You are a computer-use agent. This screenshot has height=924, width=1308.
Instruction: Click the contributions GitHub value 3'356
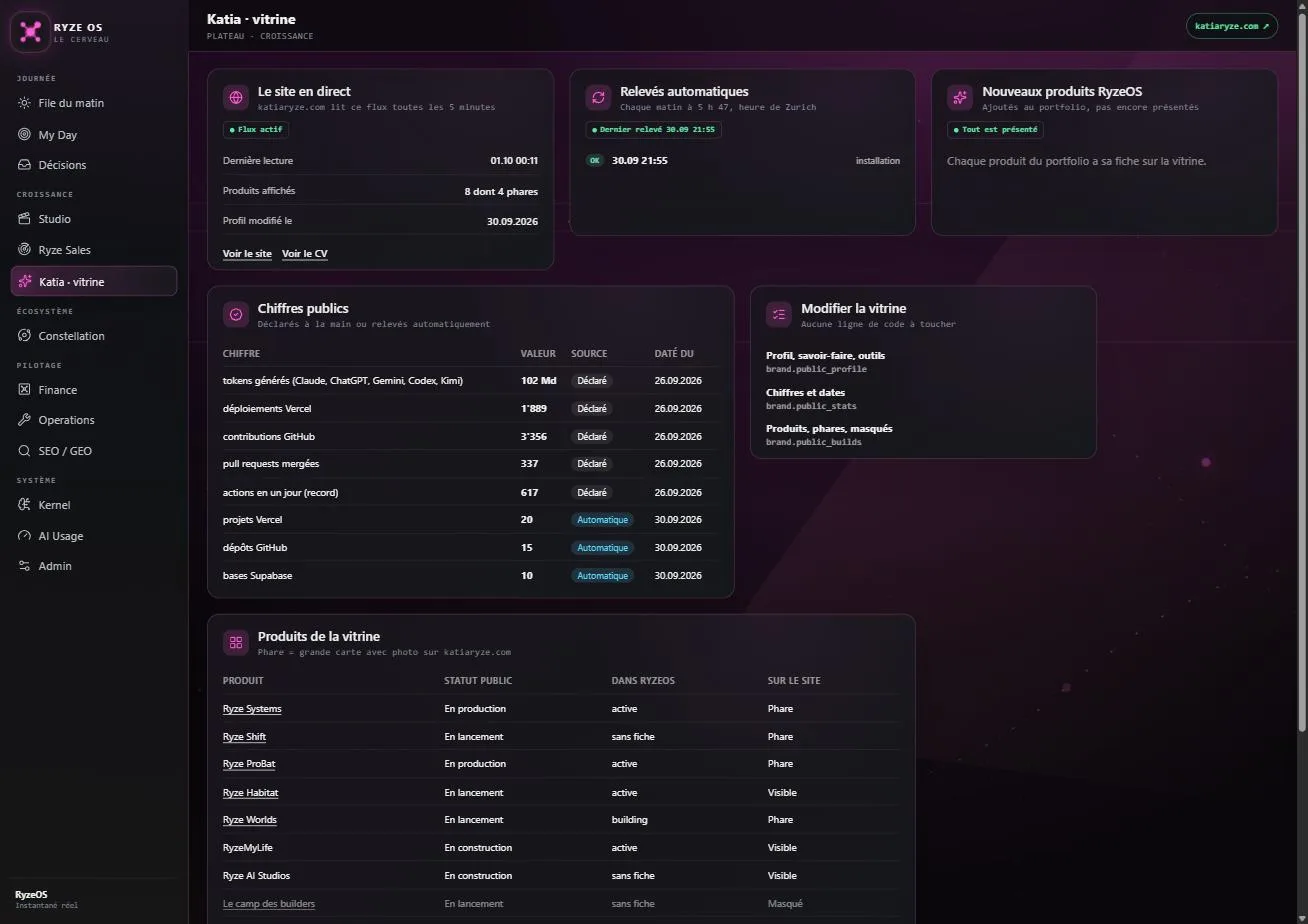tap(534, 436)
